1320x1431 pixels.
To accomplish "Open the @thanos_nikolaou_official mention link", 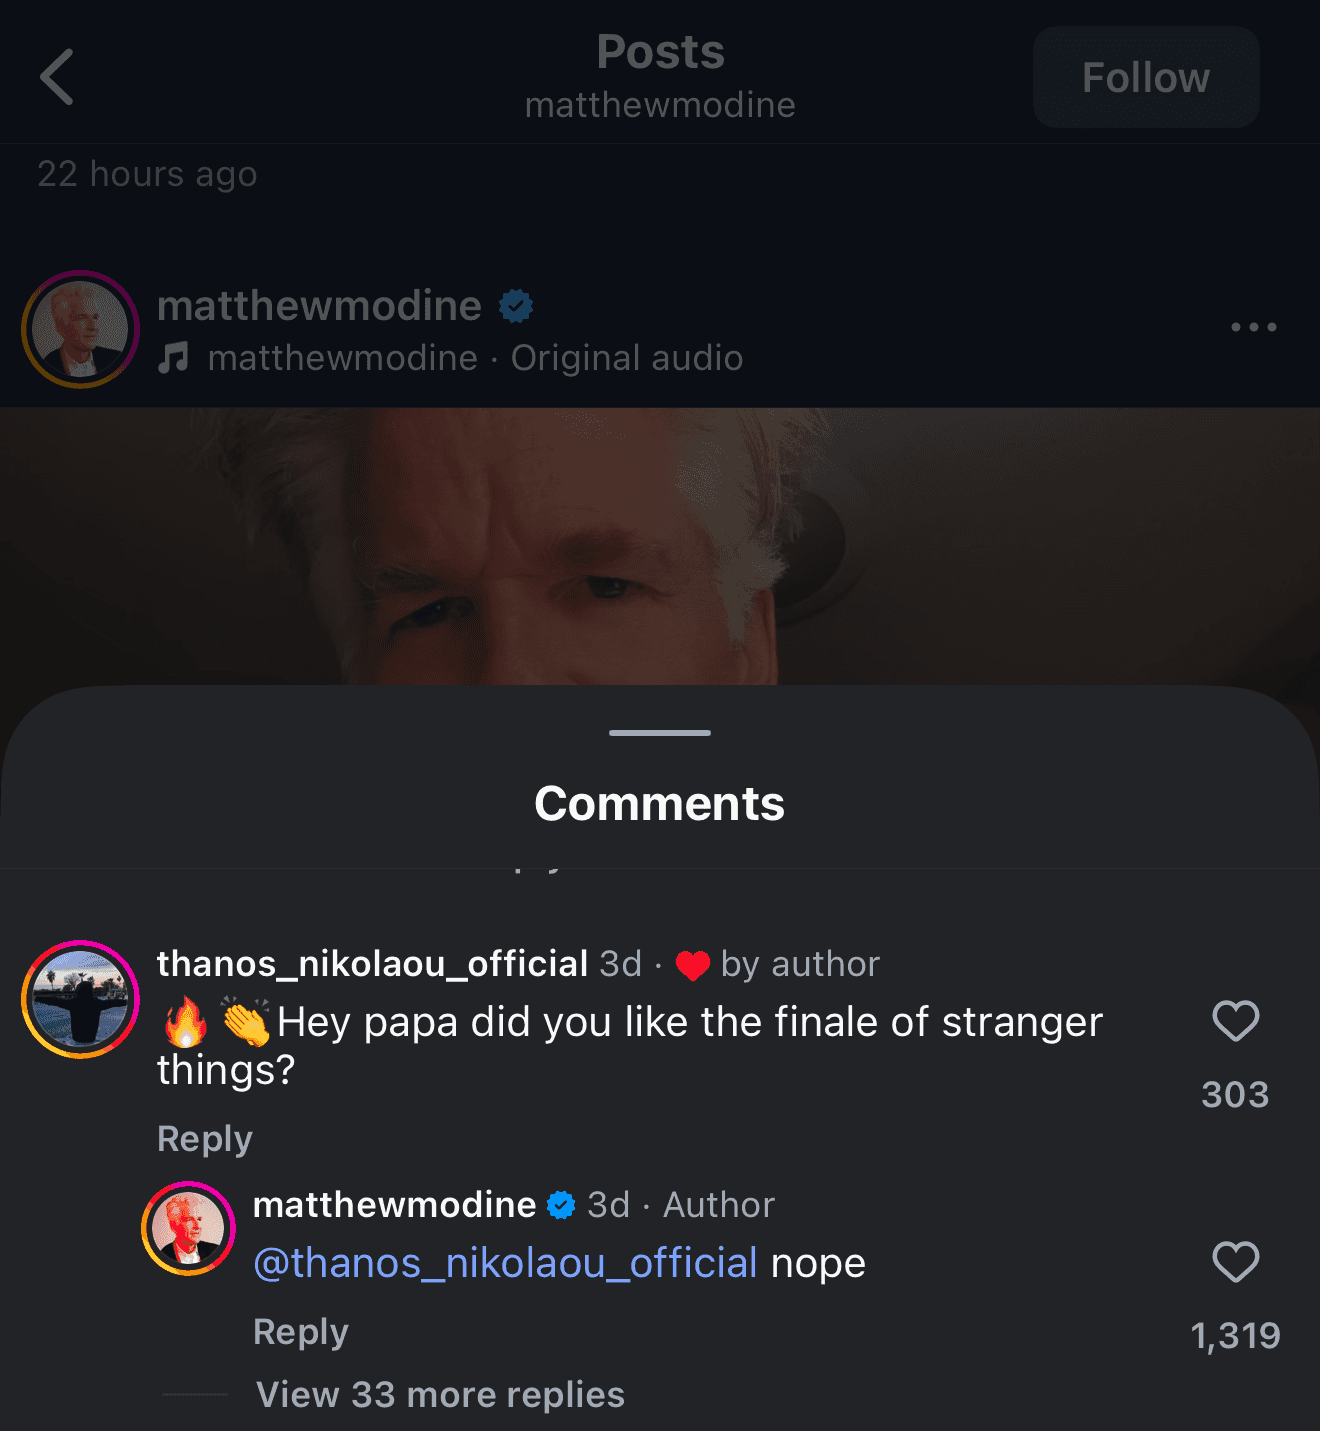I will pos(505,1263).
